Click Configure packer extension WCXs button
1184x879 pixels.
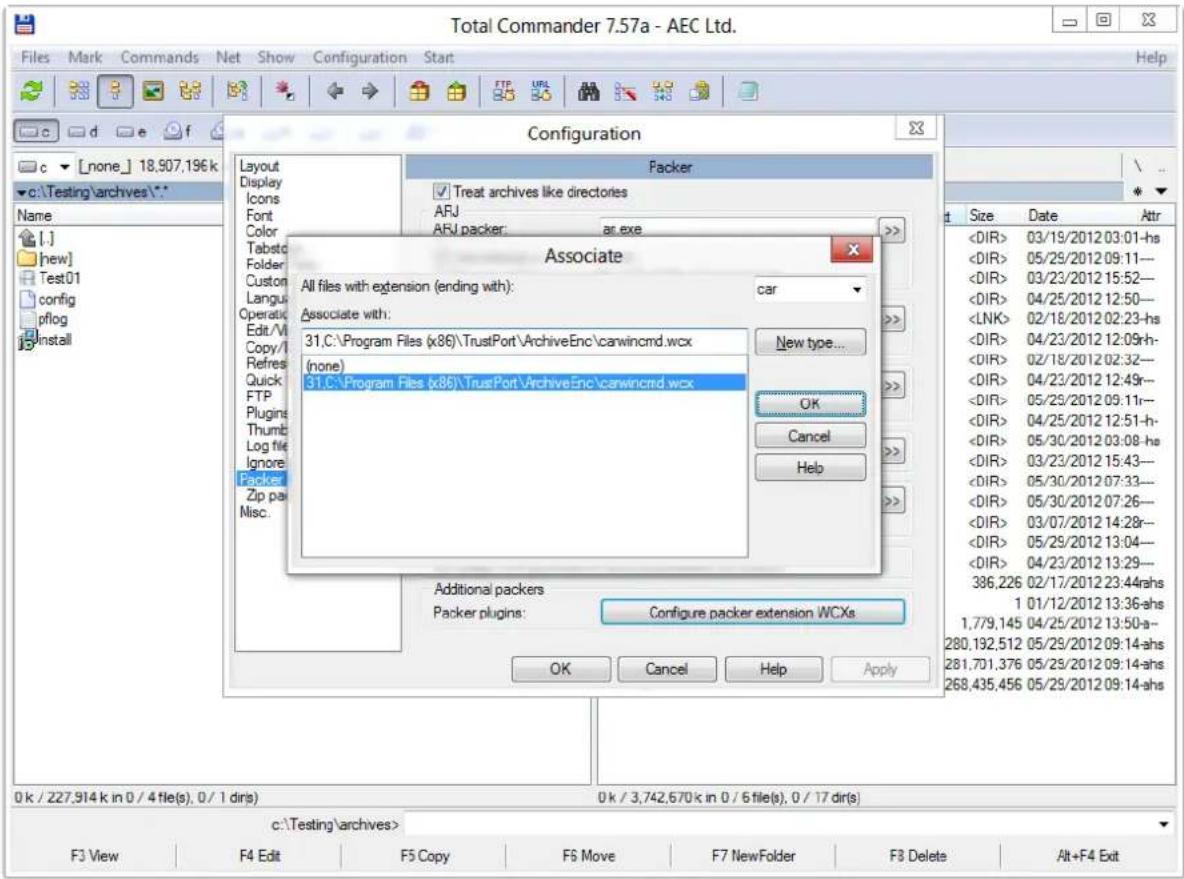pyautogui.click(x=752, y=612)
